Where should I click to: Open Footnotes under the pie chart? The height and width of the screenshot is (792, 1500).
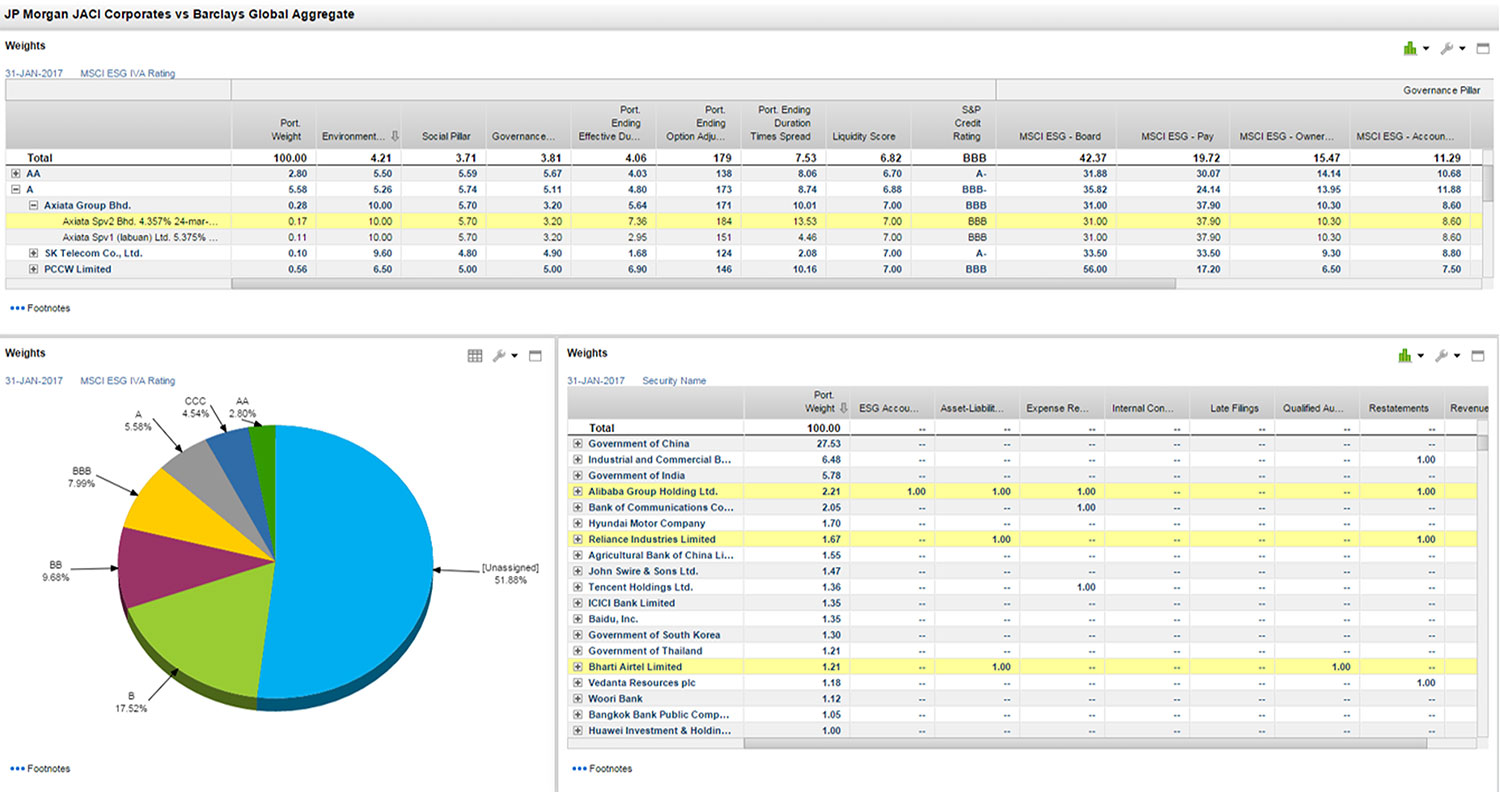[40, 769]
